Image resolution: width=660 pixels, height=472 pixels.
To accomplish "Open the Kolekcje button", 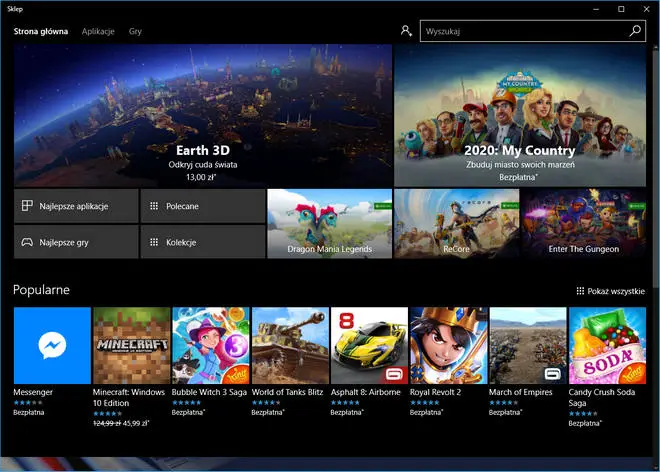I will [x=202, y=242].
